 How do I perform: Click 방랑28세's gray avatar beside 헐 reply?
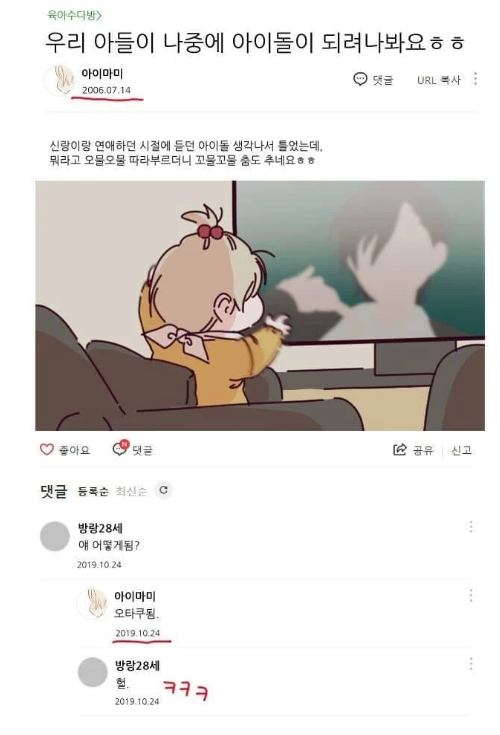point(92,672)
